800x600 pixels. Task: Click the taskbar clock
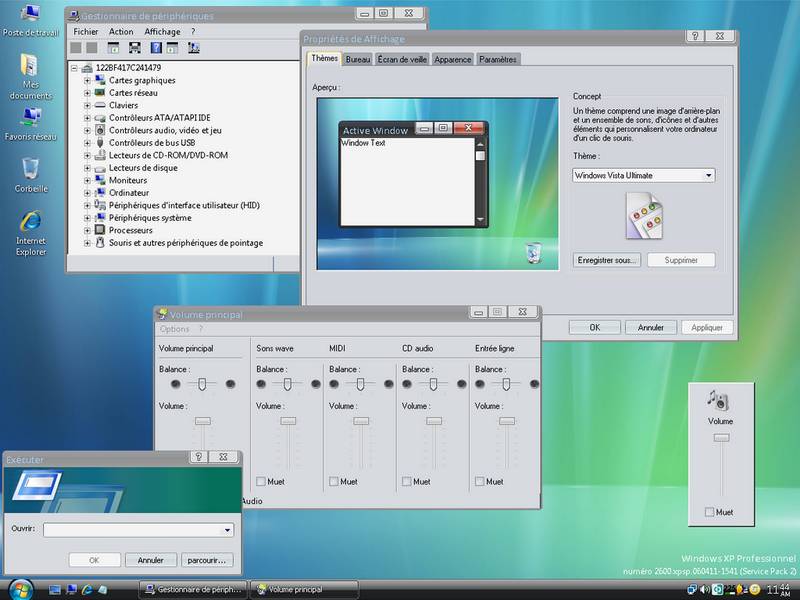779,590
